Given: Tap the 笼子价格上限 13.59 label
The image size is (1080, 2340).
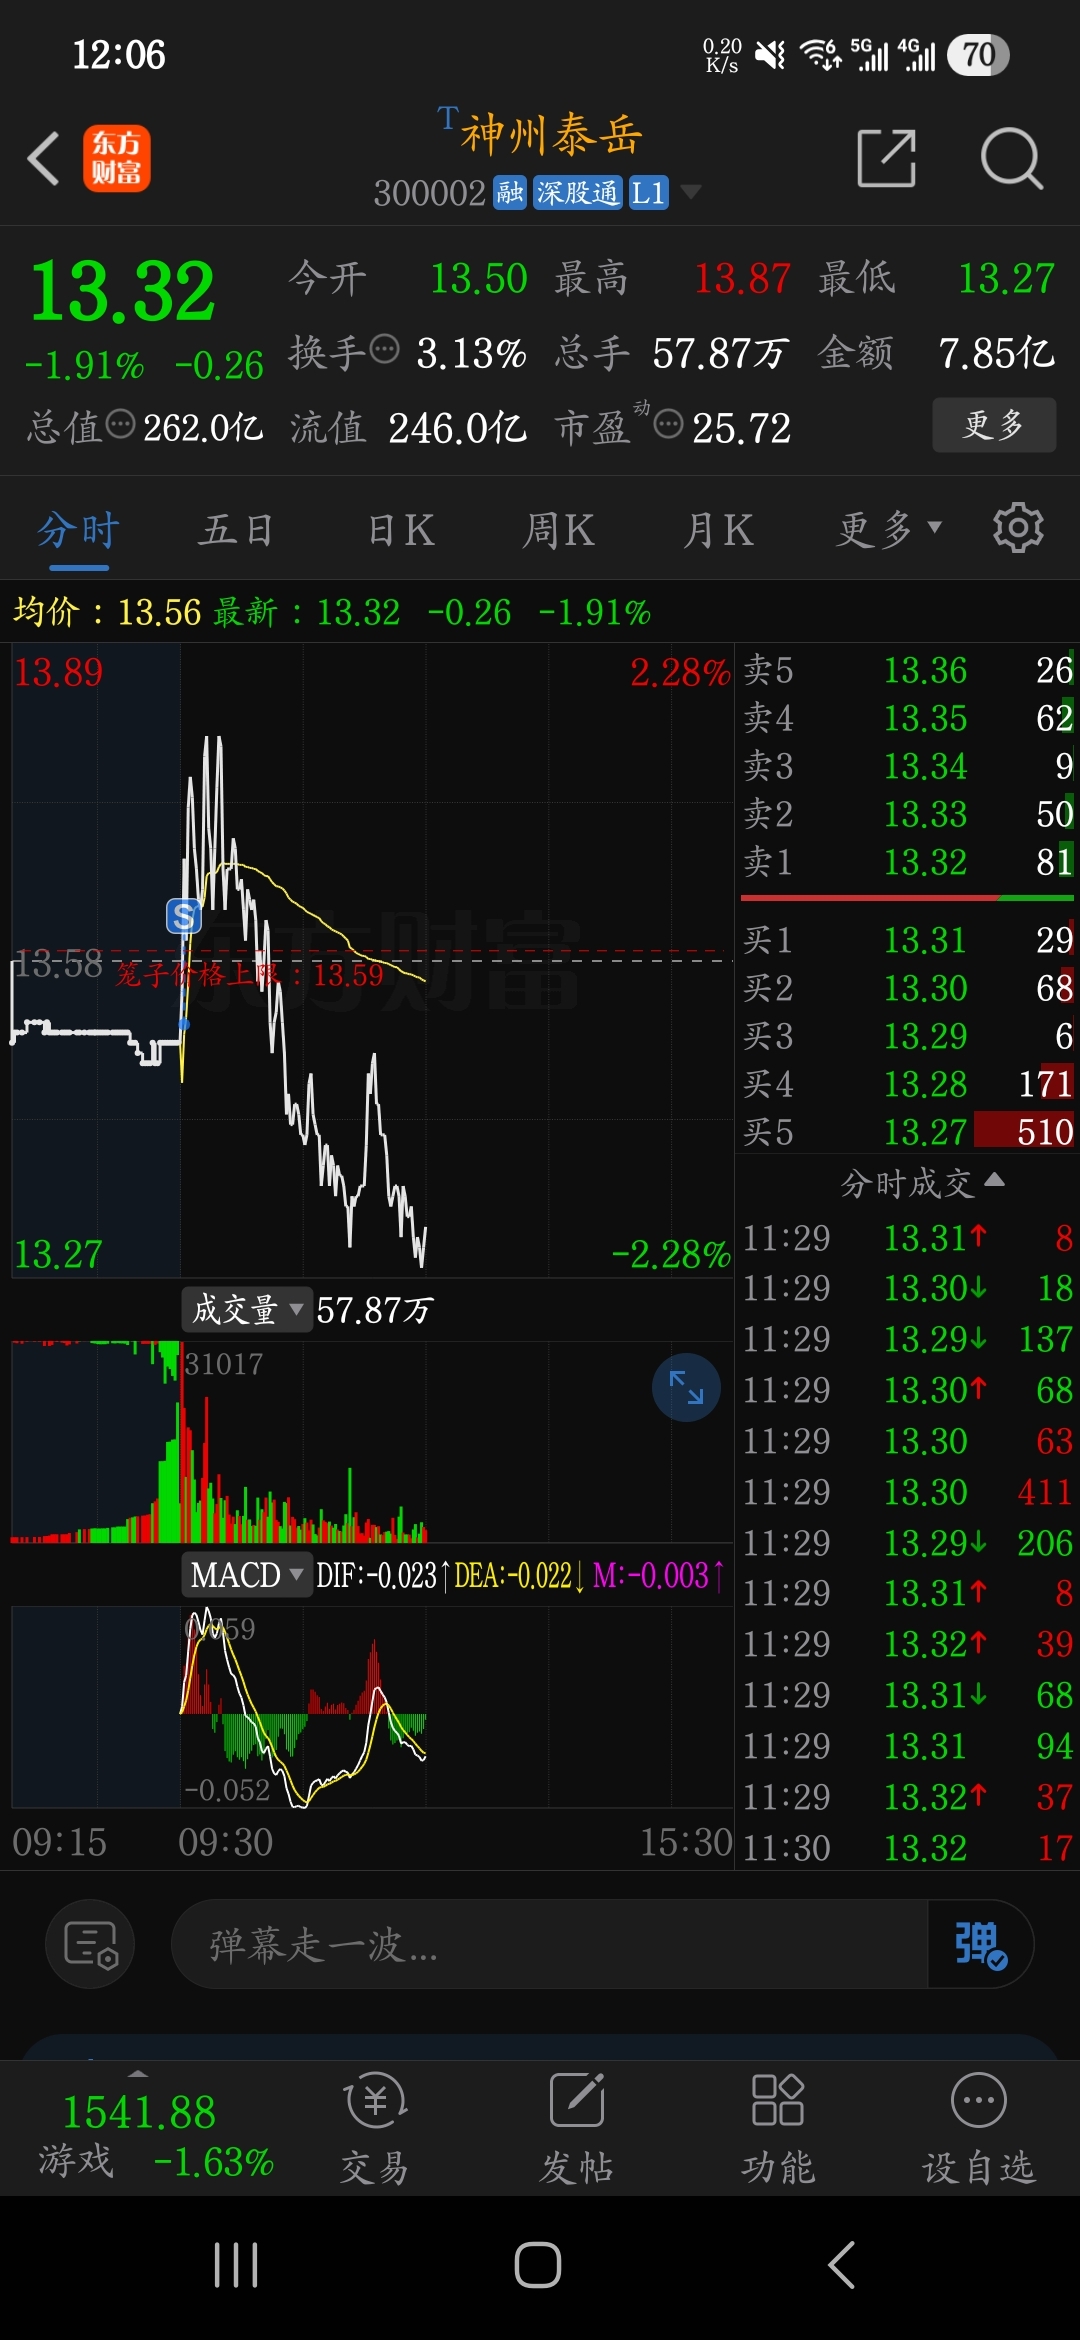Looking at the screenshot, I should point(249,974).
